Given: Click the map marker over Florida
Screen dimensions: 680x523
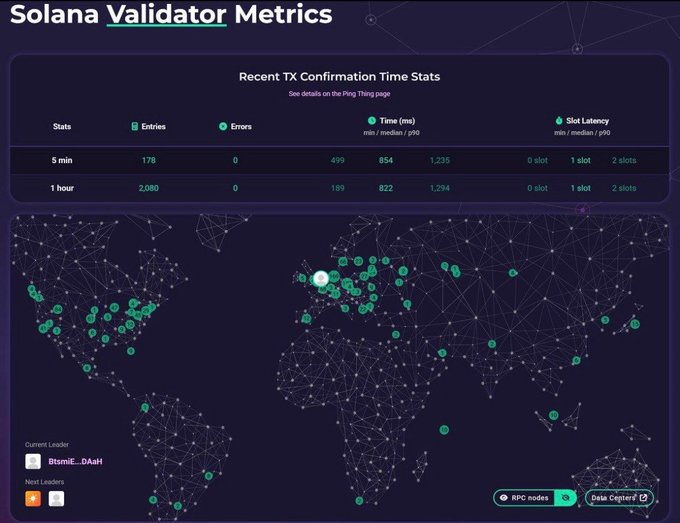Looking at the screenshot, I should coord(131,351).
